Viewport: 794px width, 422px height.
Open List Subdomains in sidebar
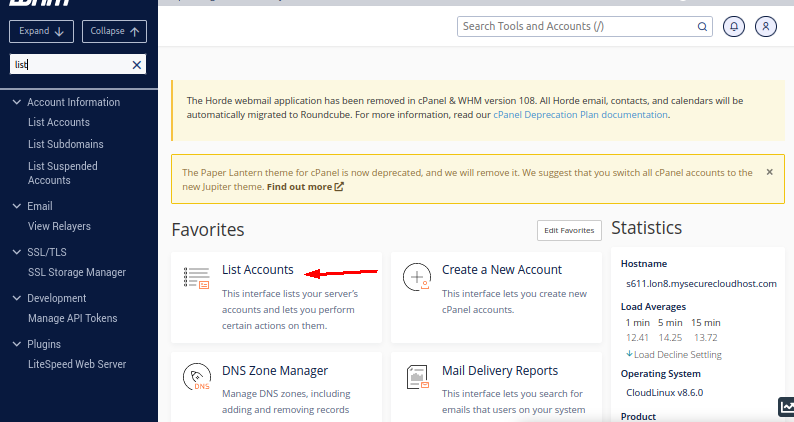pyautogui.click(x=65, y=144)
